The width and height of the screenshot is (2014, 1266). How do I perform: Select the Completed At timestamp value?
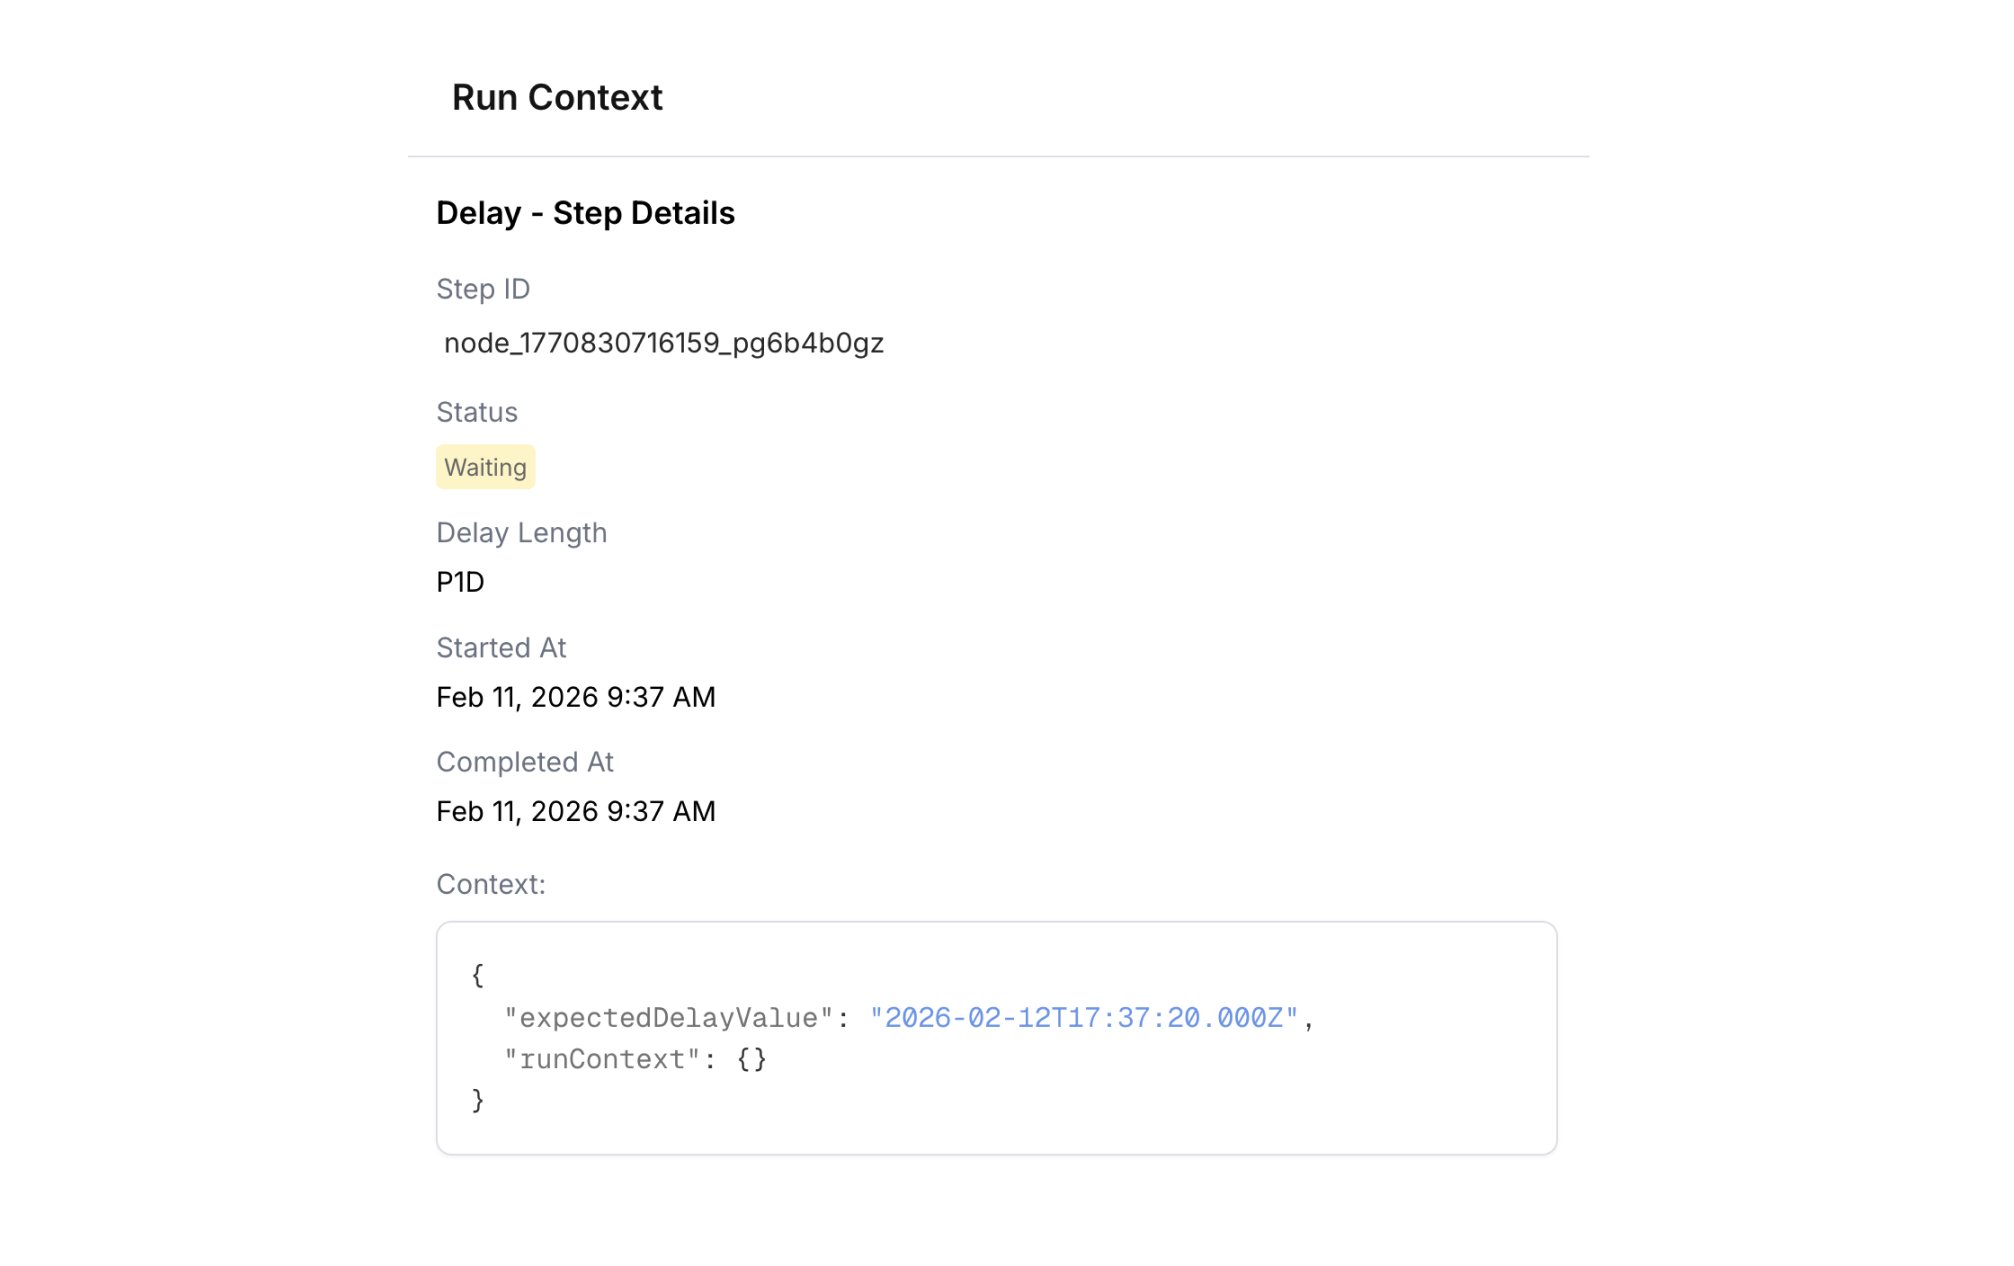[576, 811]
